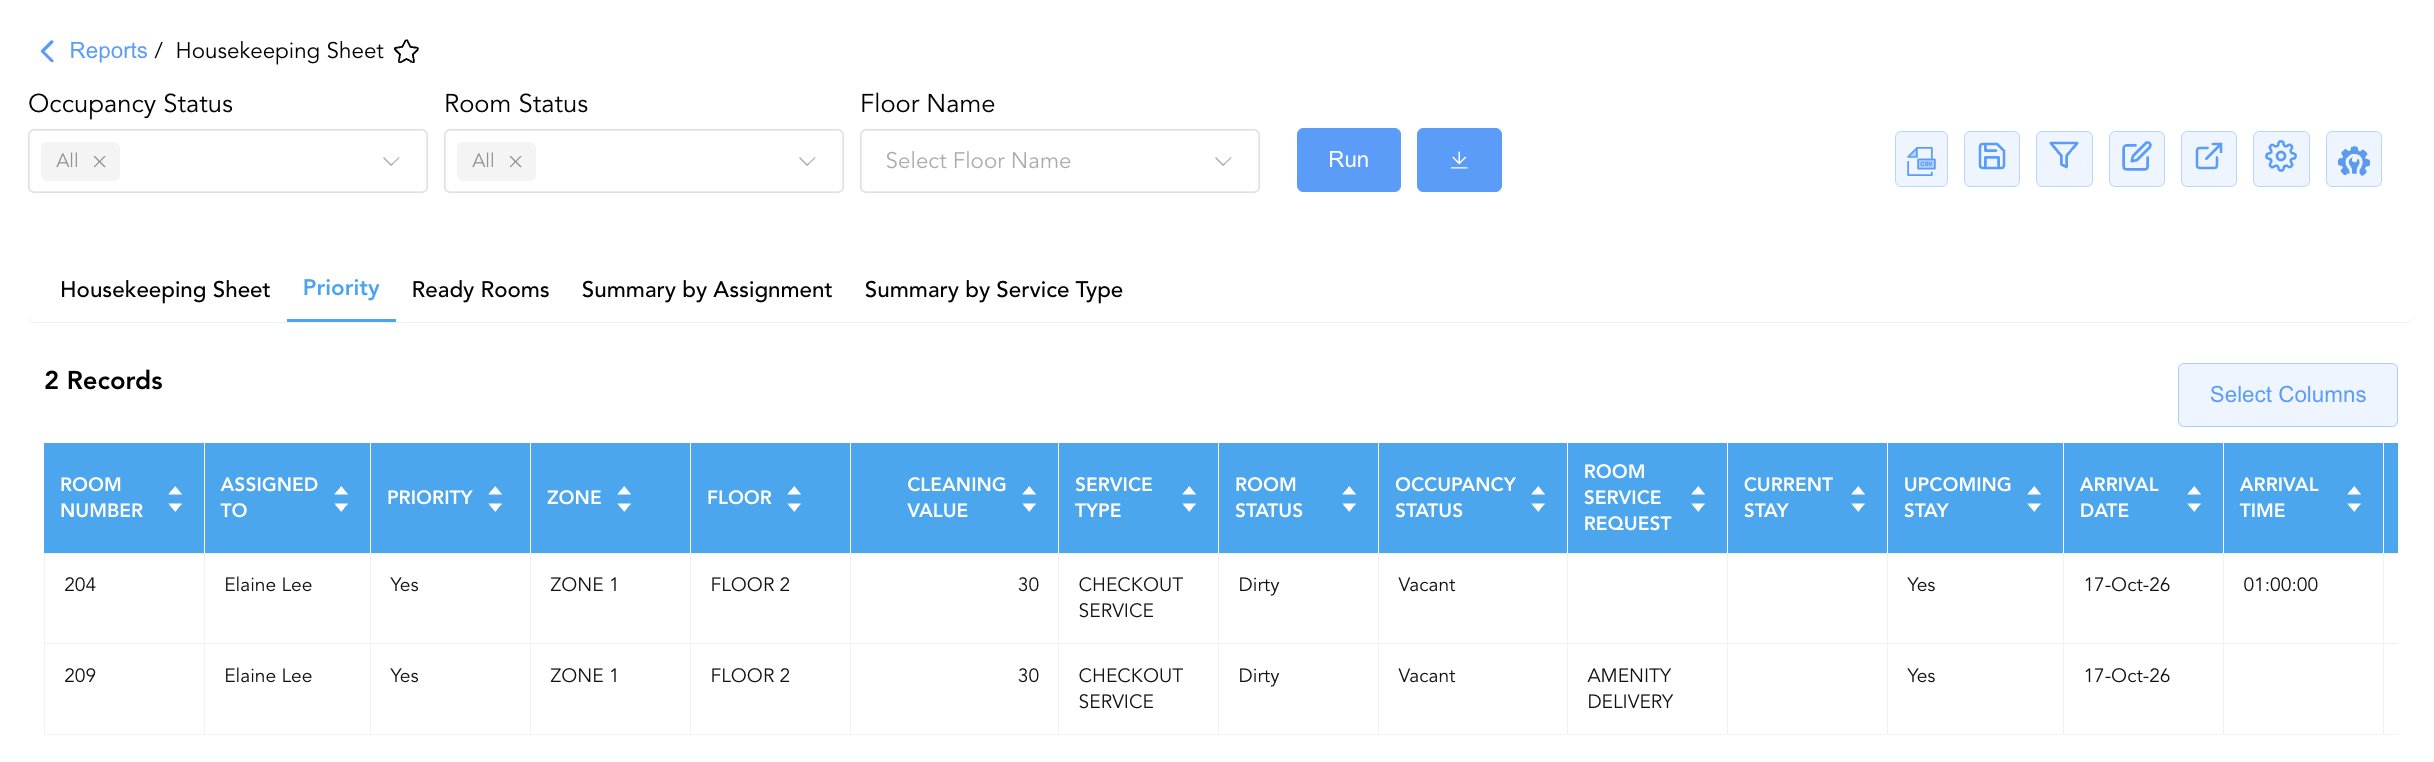Viewport: 2434px width, 762px height.
Task: Click the pencil edit report icon
Action: coord(2137,159)
